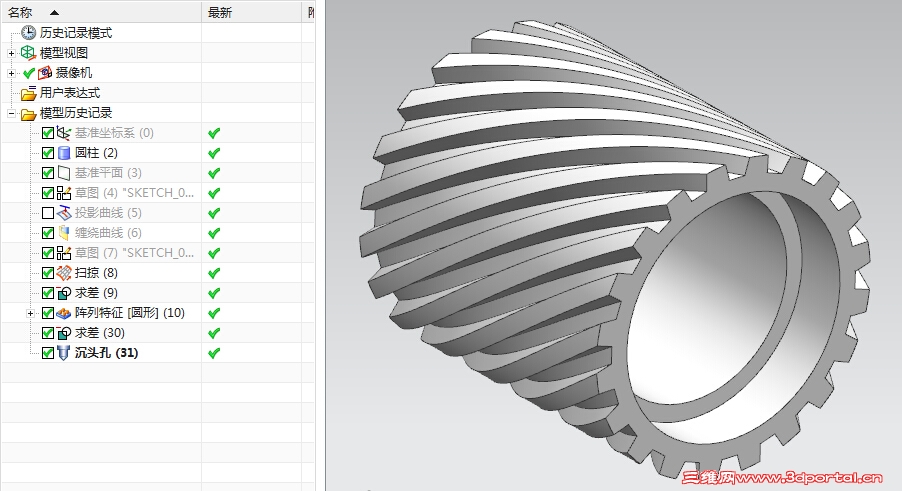The height and width of the screenshot is (491, 902).
Task: Expand the 摄像机 node
Action: (11, 73)
